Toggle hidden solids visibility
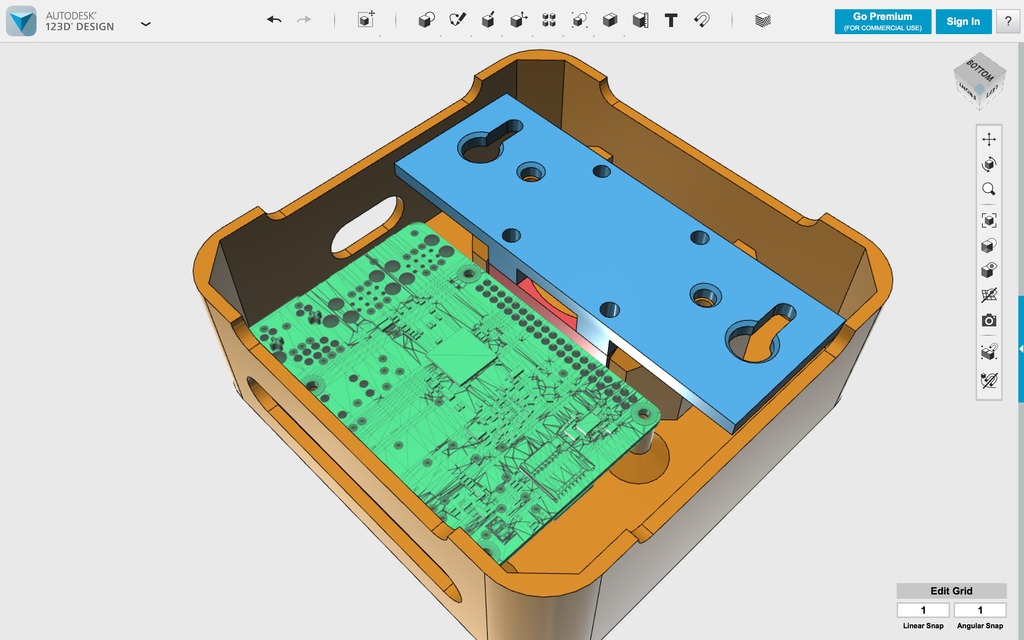1024x640 pixels. pyautogui.click(x=988, y=271)
